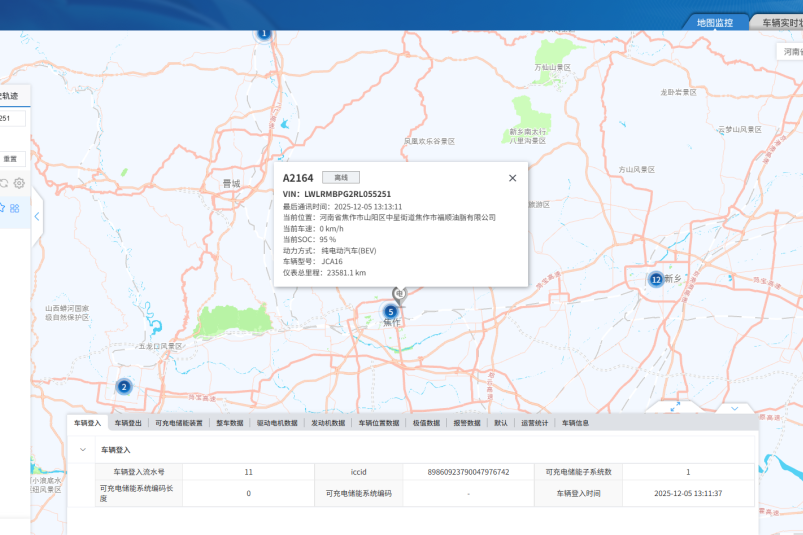Close the A2164 vehicle info popup

click(x=513, y=178)
